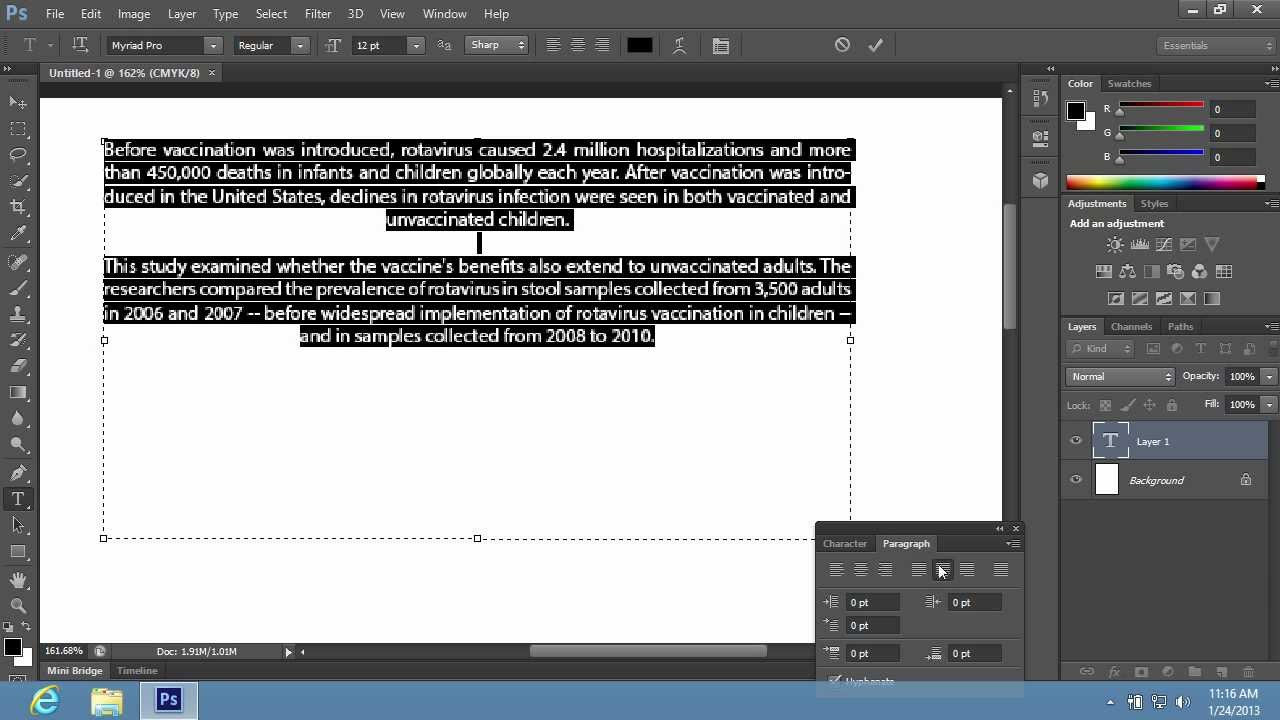This screenshot has width=1280, height=720.
Task: Justify last left in Paragraph panel
Action: 918,570
